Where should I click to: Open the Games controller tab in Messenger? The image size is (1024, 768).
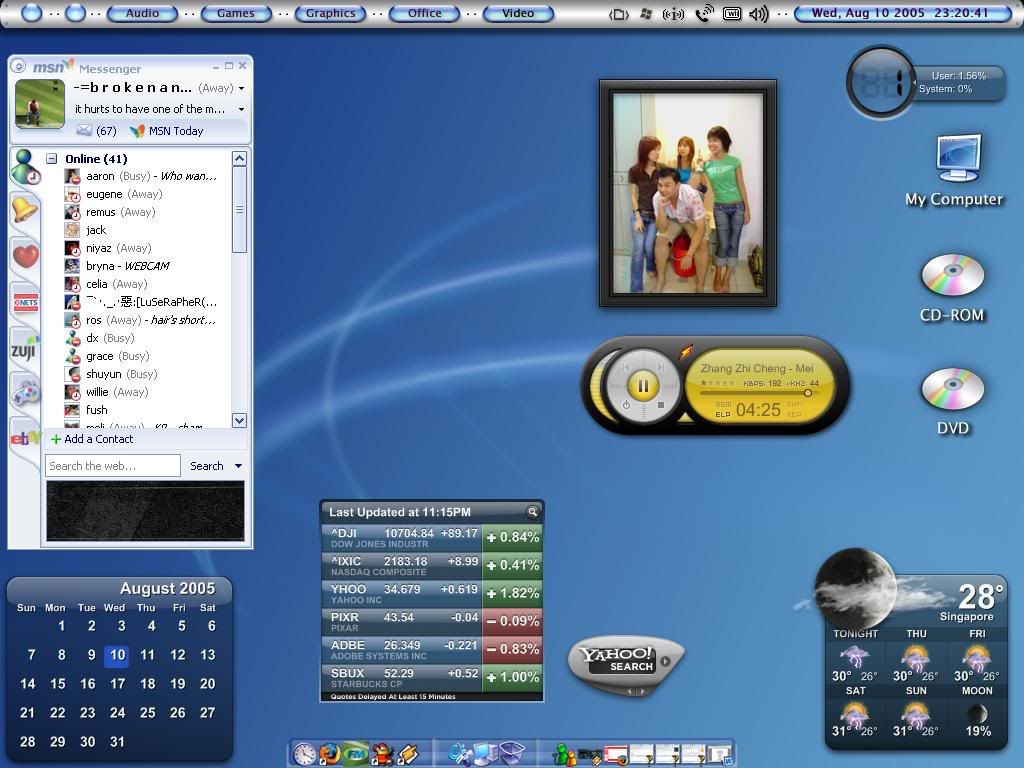[x=26, y=393]
